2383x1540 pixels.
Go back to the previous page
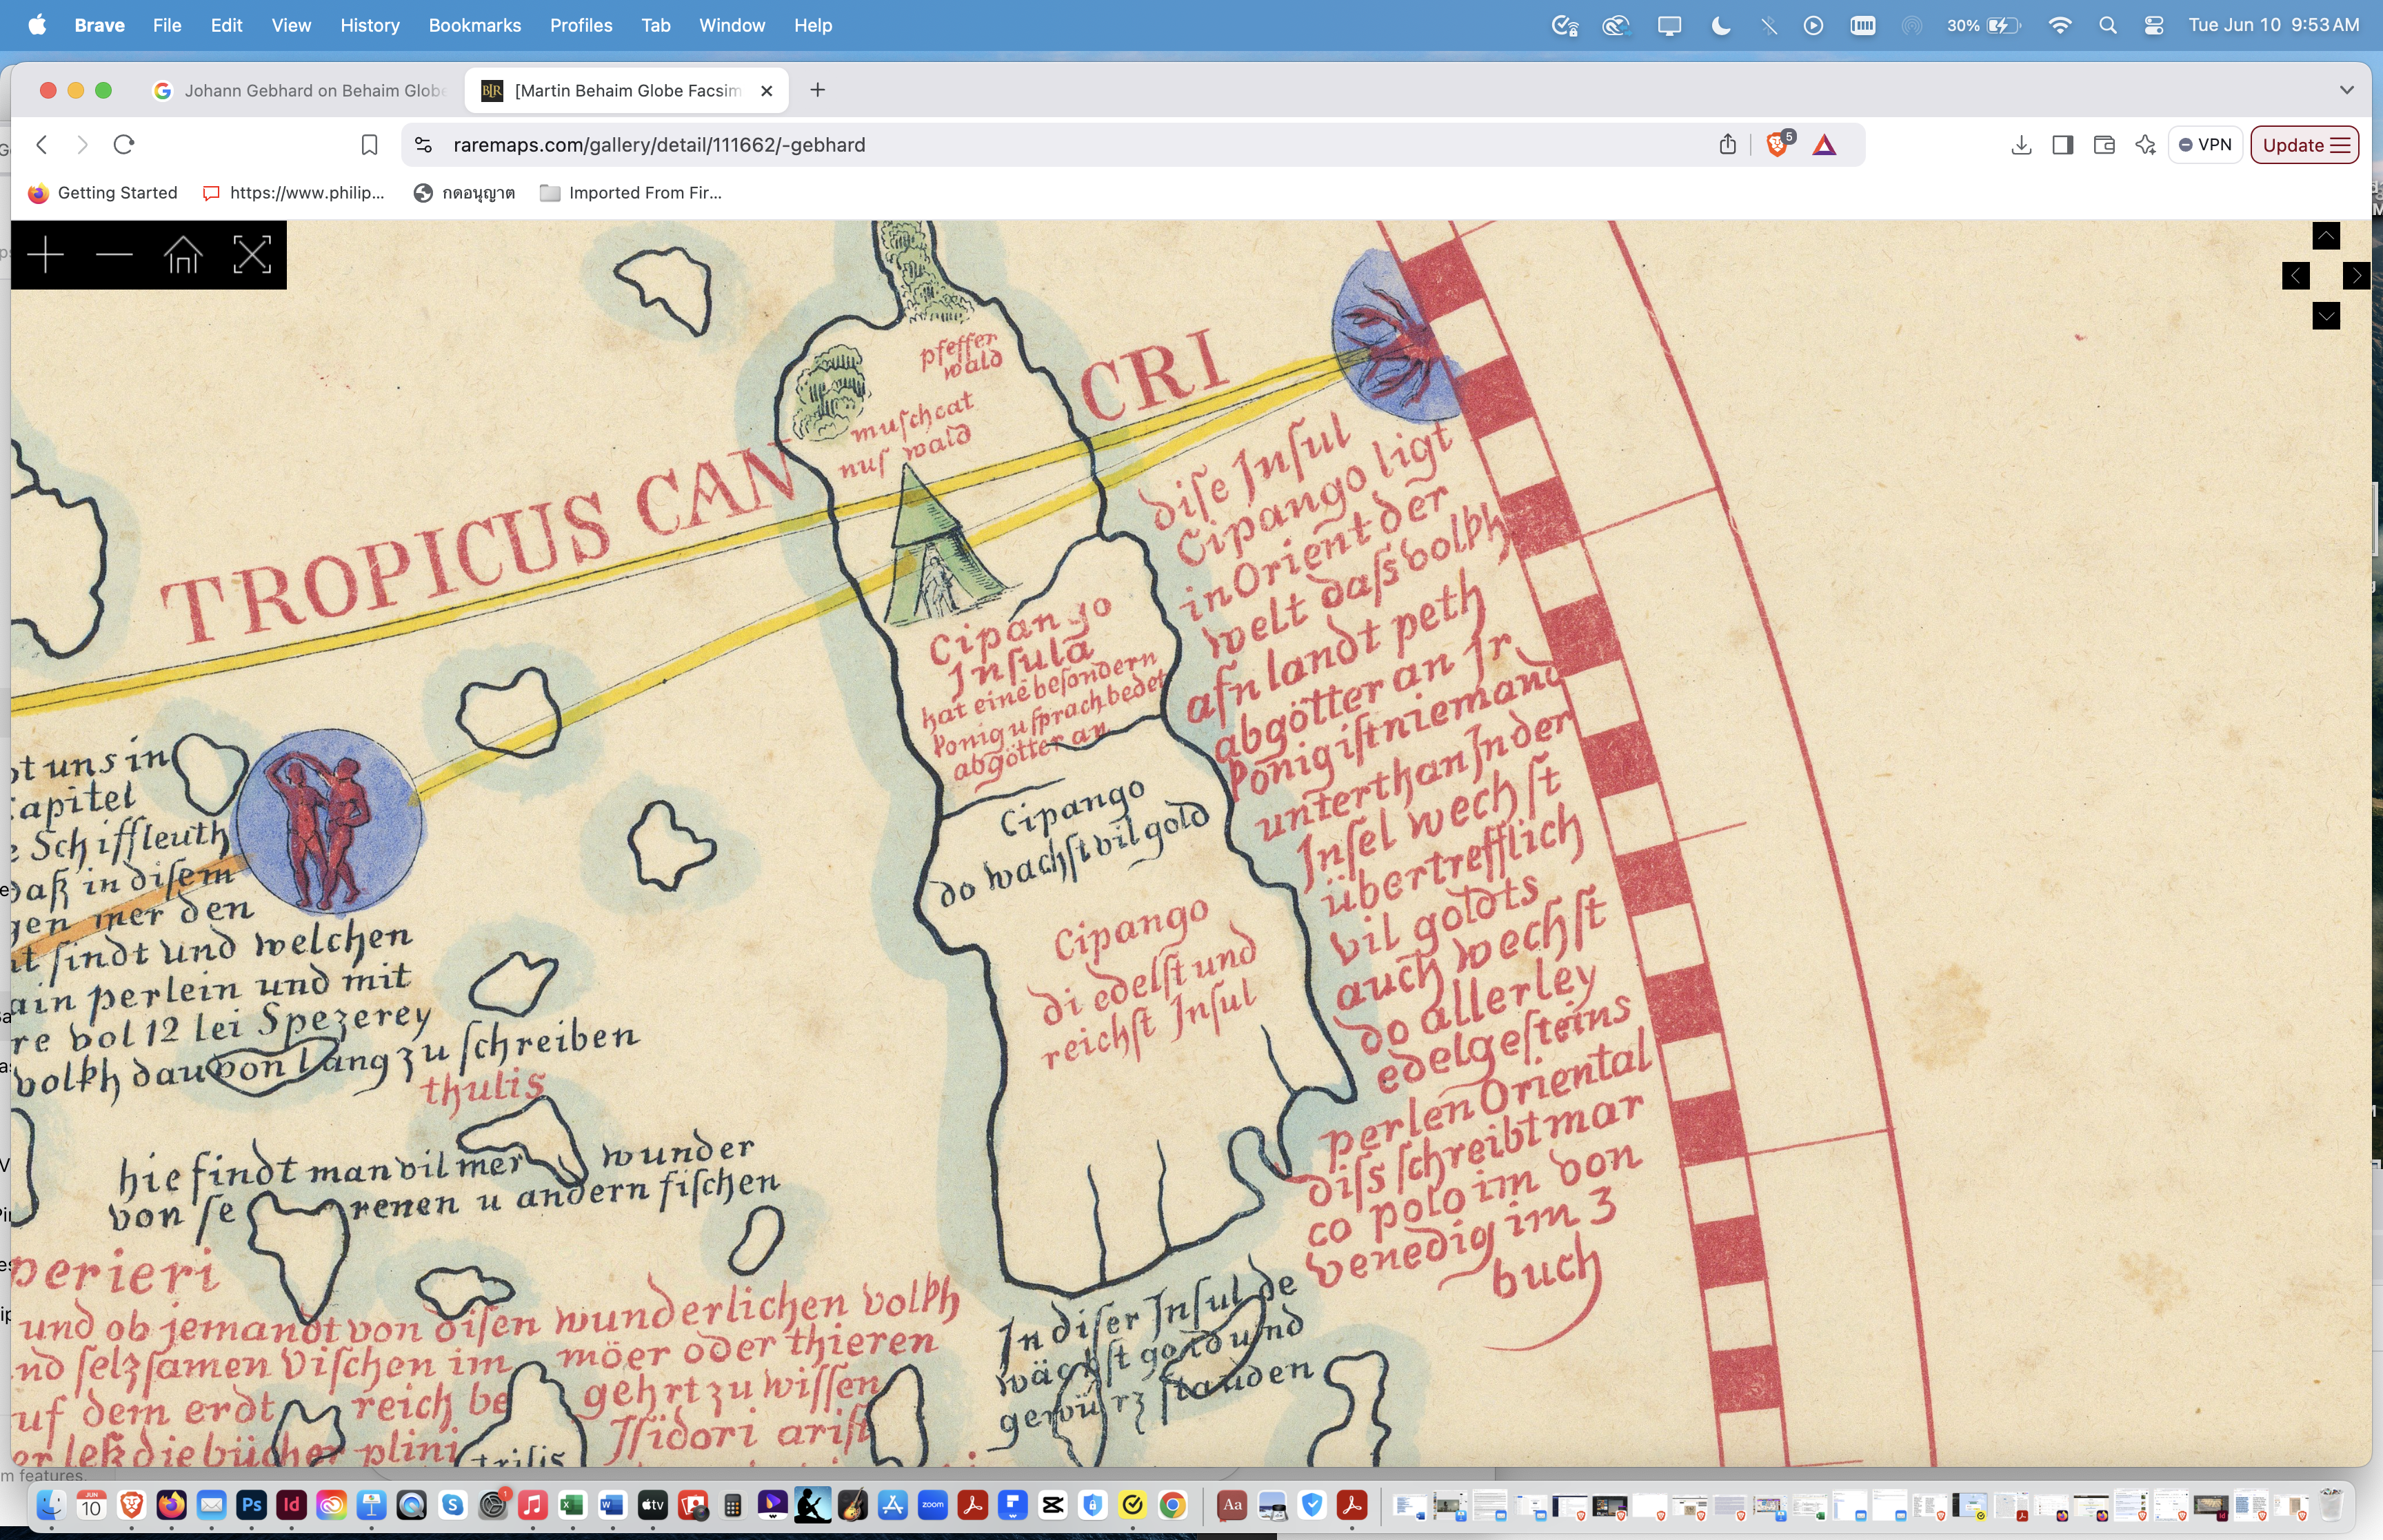click(x=42, y=145)
